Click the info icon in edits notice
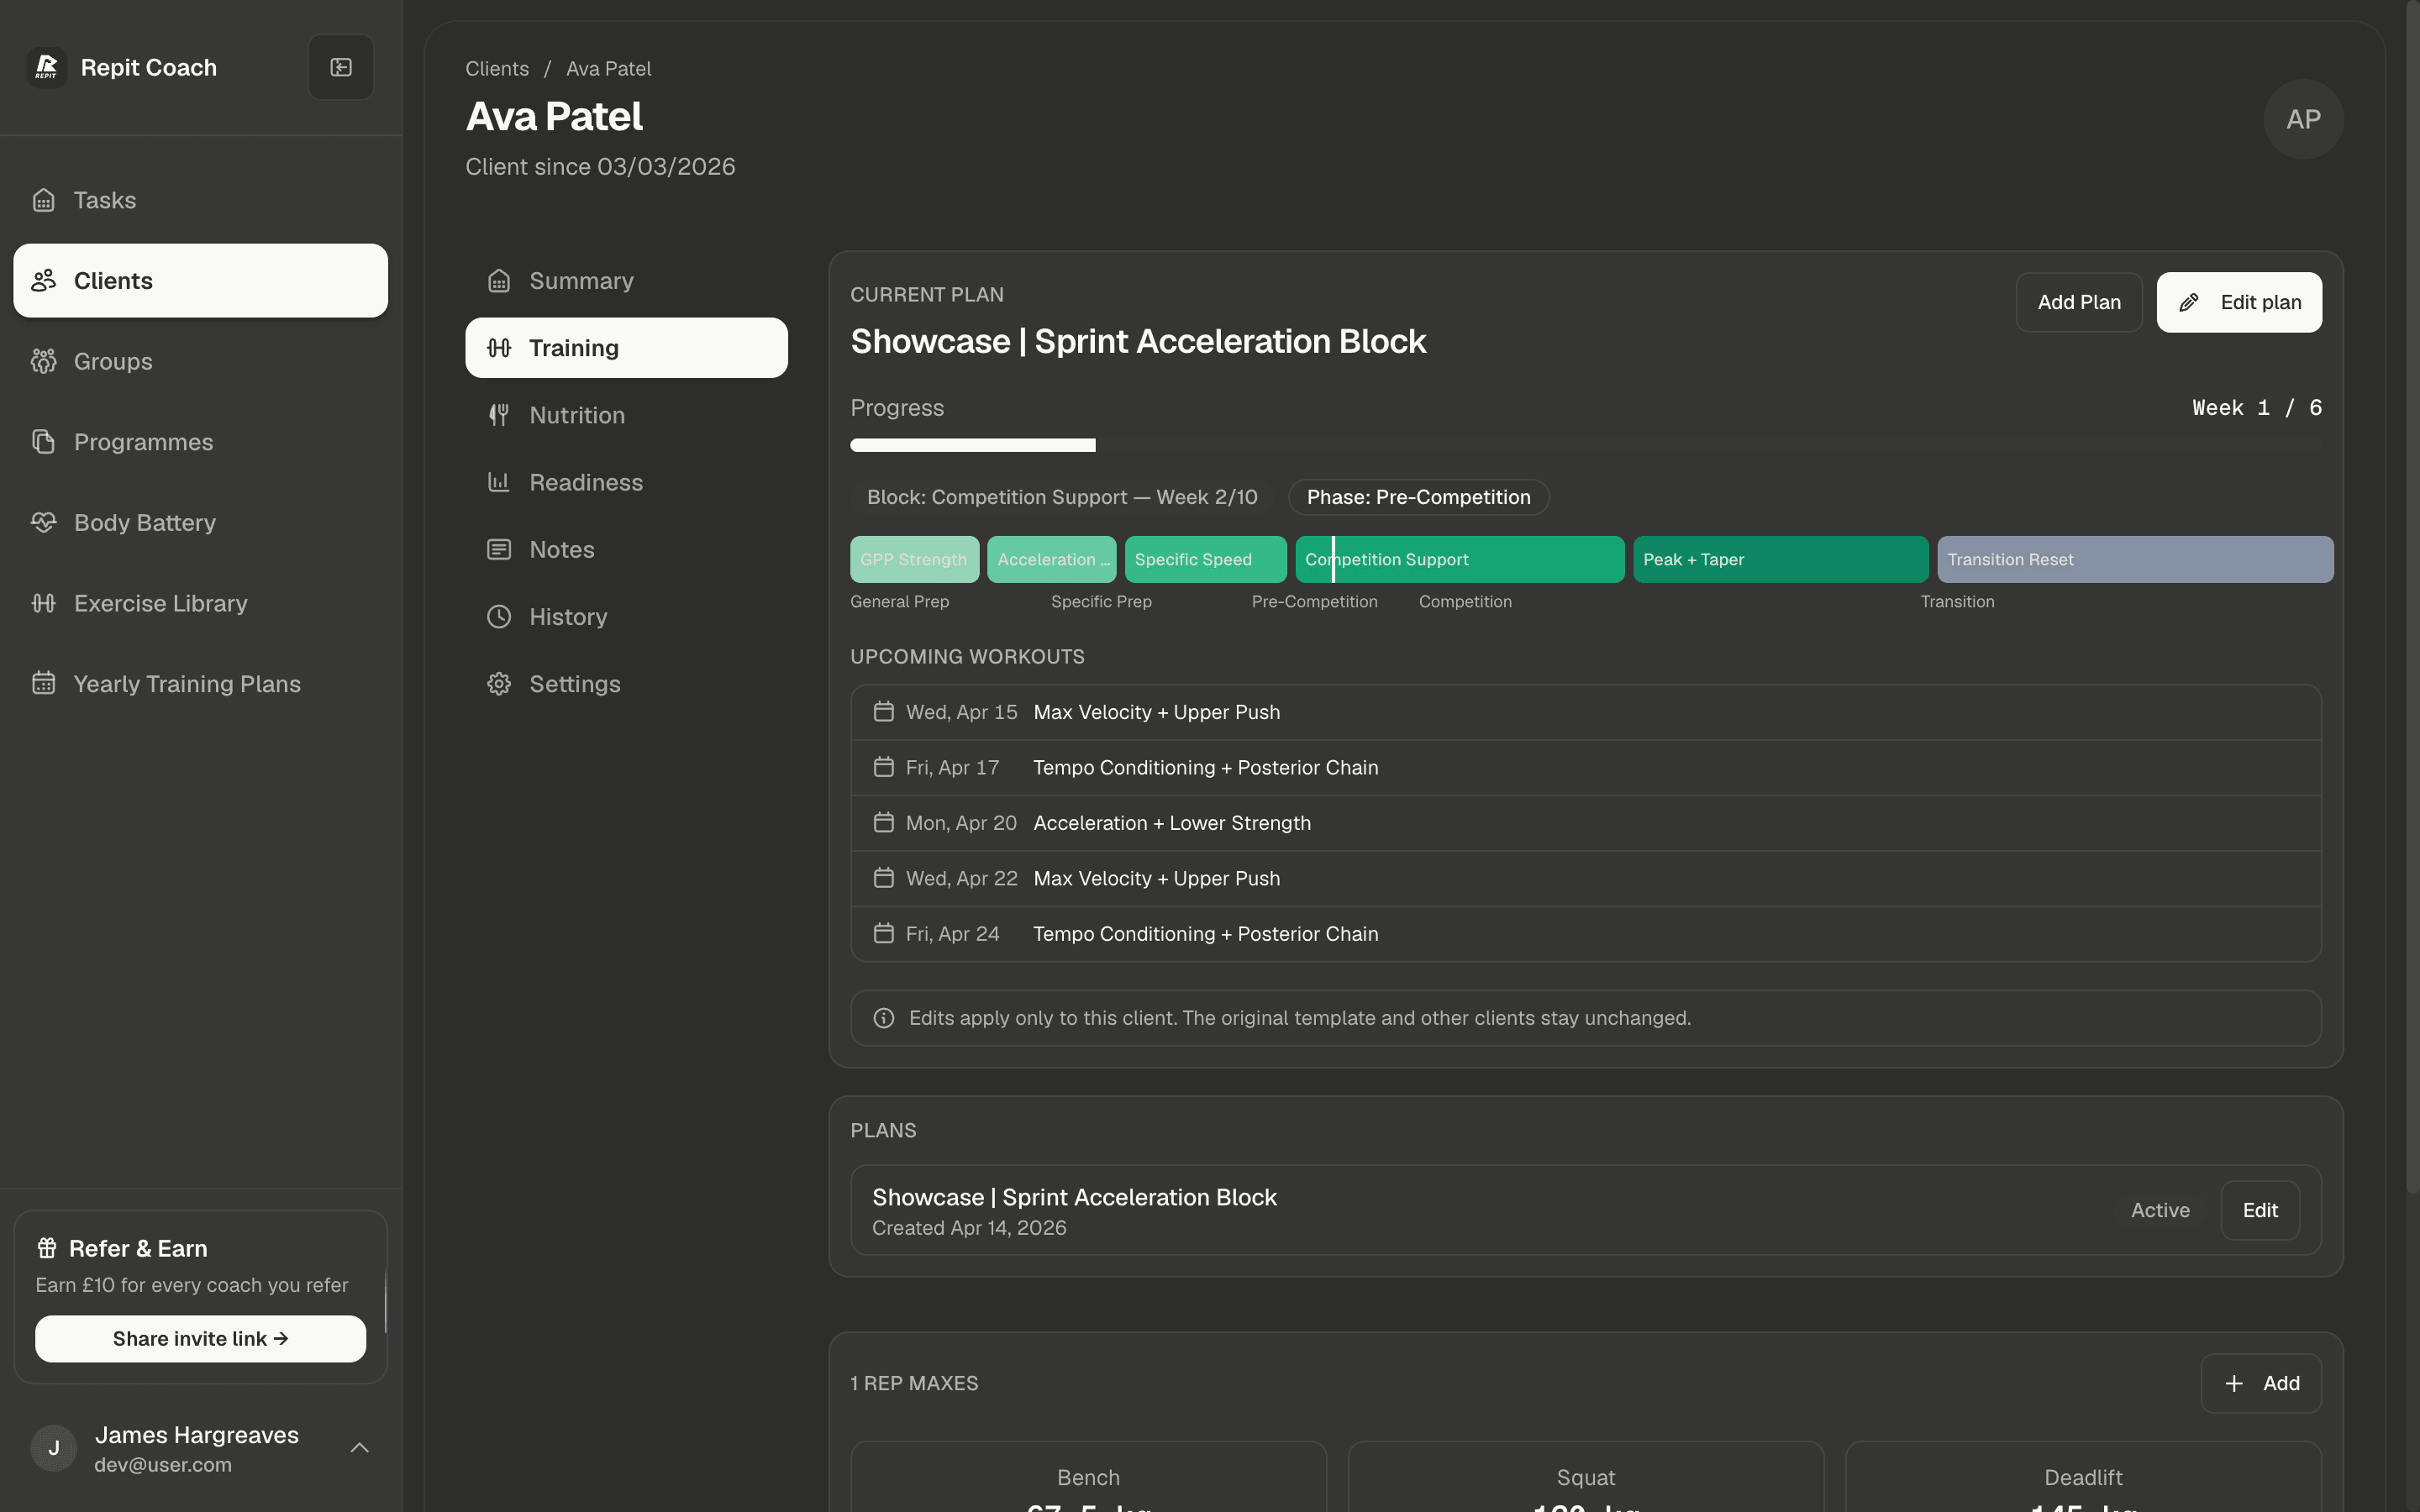This screenshot has width=2420, height=1512. pos(883,1018)
